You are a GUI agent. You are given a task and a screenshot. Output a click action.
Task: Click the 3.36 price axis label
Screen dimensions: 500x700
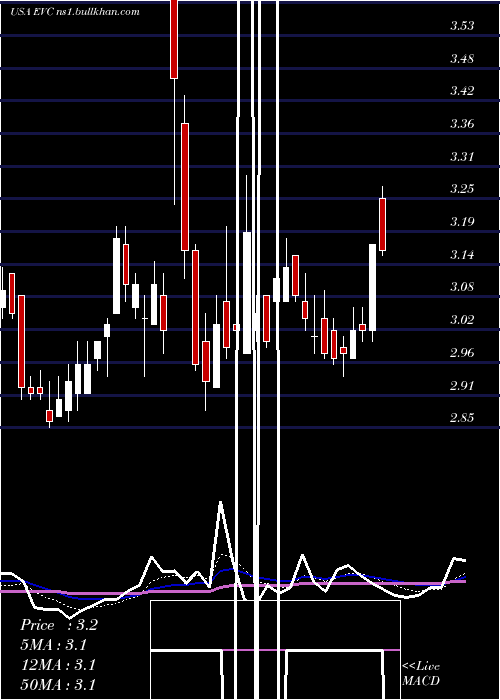tap(462, 124)
